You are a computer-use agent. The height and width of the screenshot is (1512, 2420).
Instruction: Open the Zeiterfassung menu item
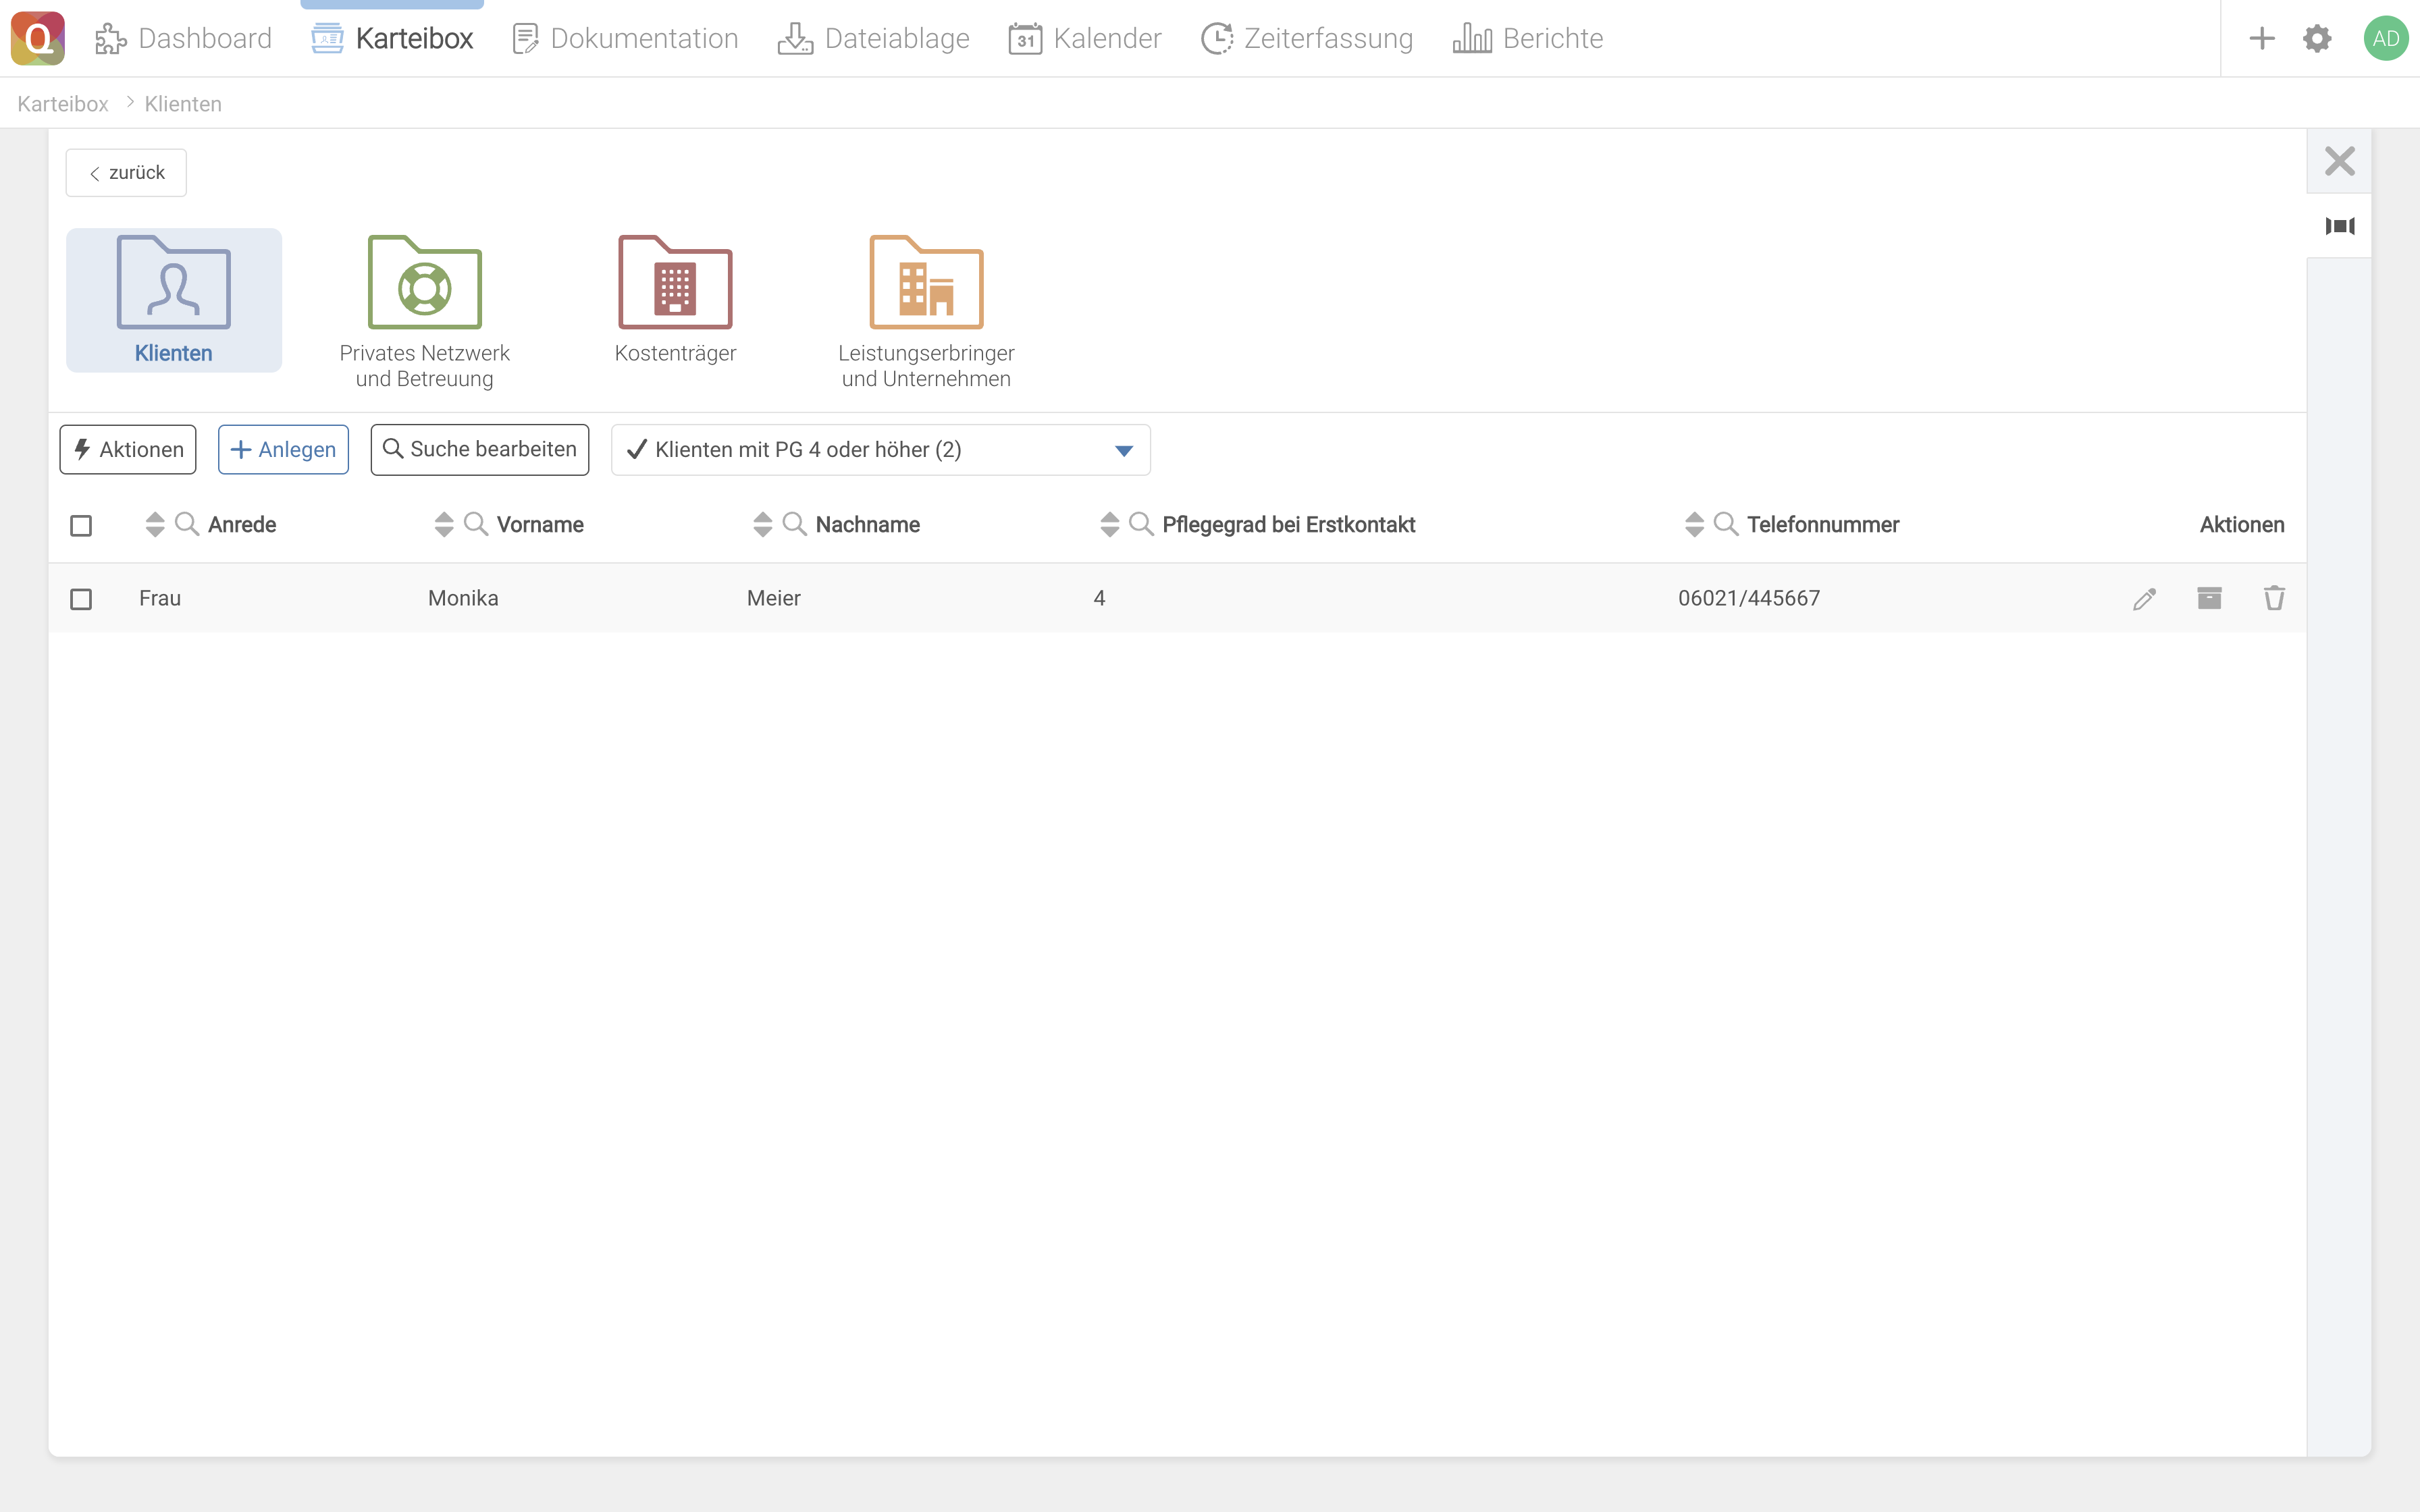coord(1307,39)
